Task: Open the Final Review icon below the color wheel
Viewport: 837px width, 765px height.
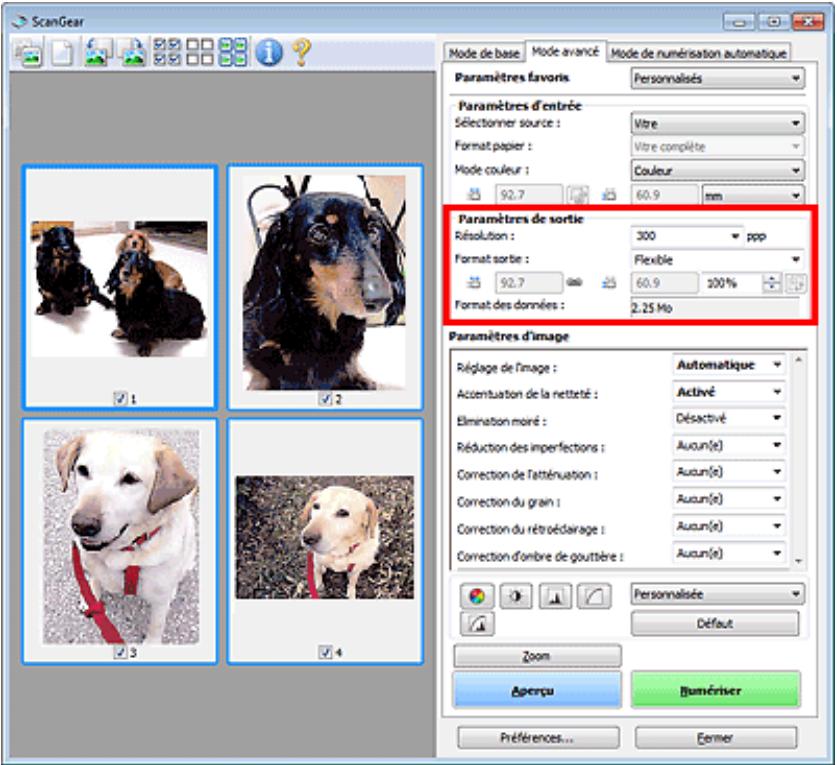Action: (x=477, y=624)
